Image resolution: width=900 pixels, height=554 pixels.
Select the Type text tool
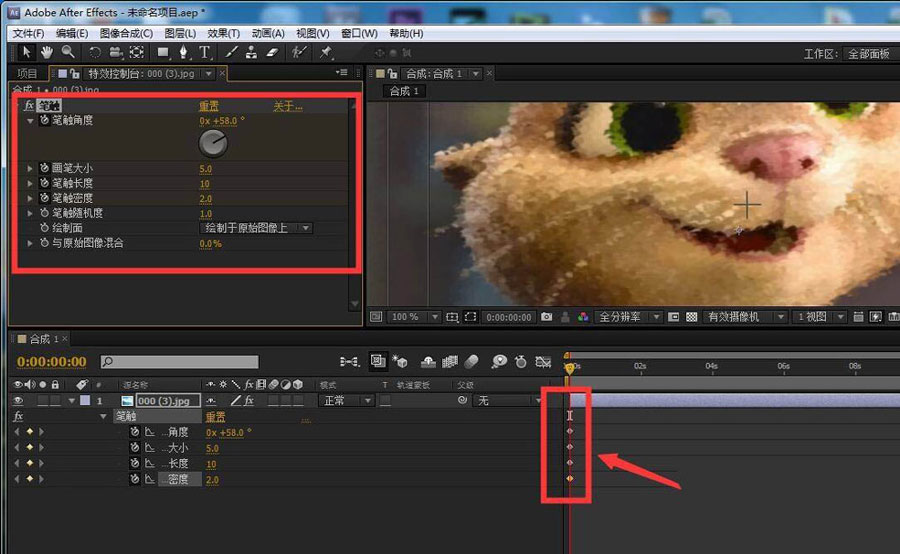(205, 52)
